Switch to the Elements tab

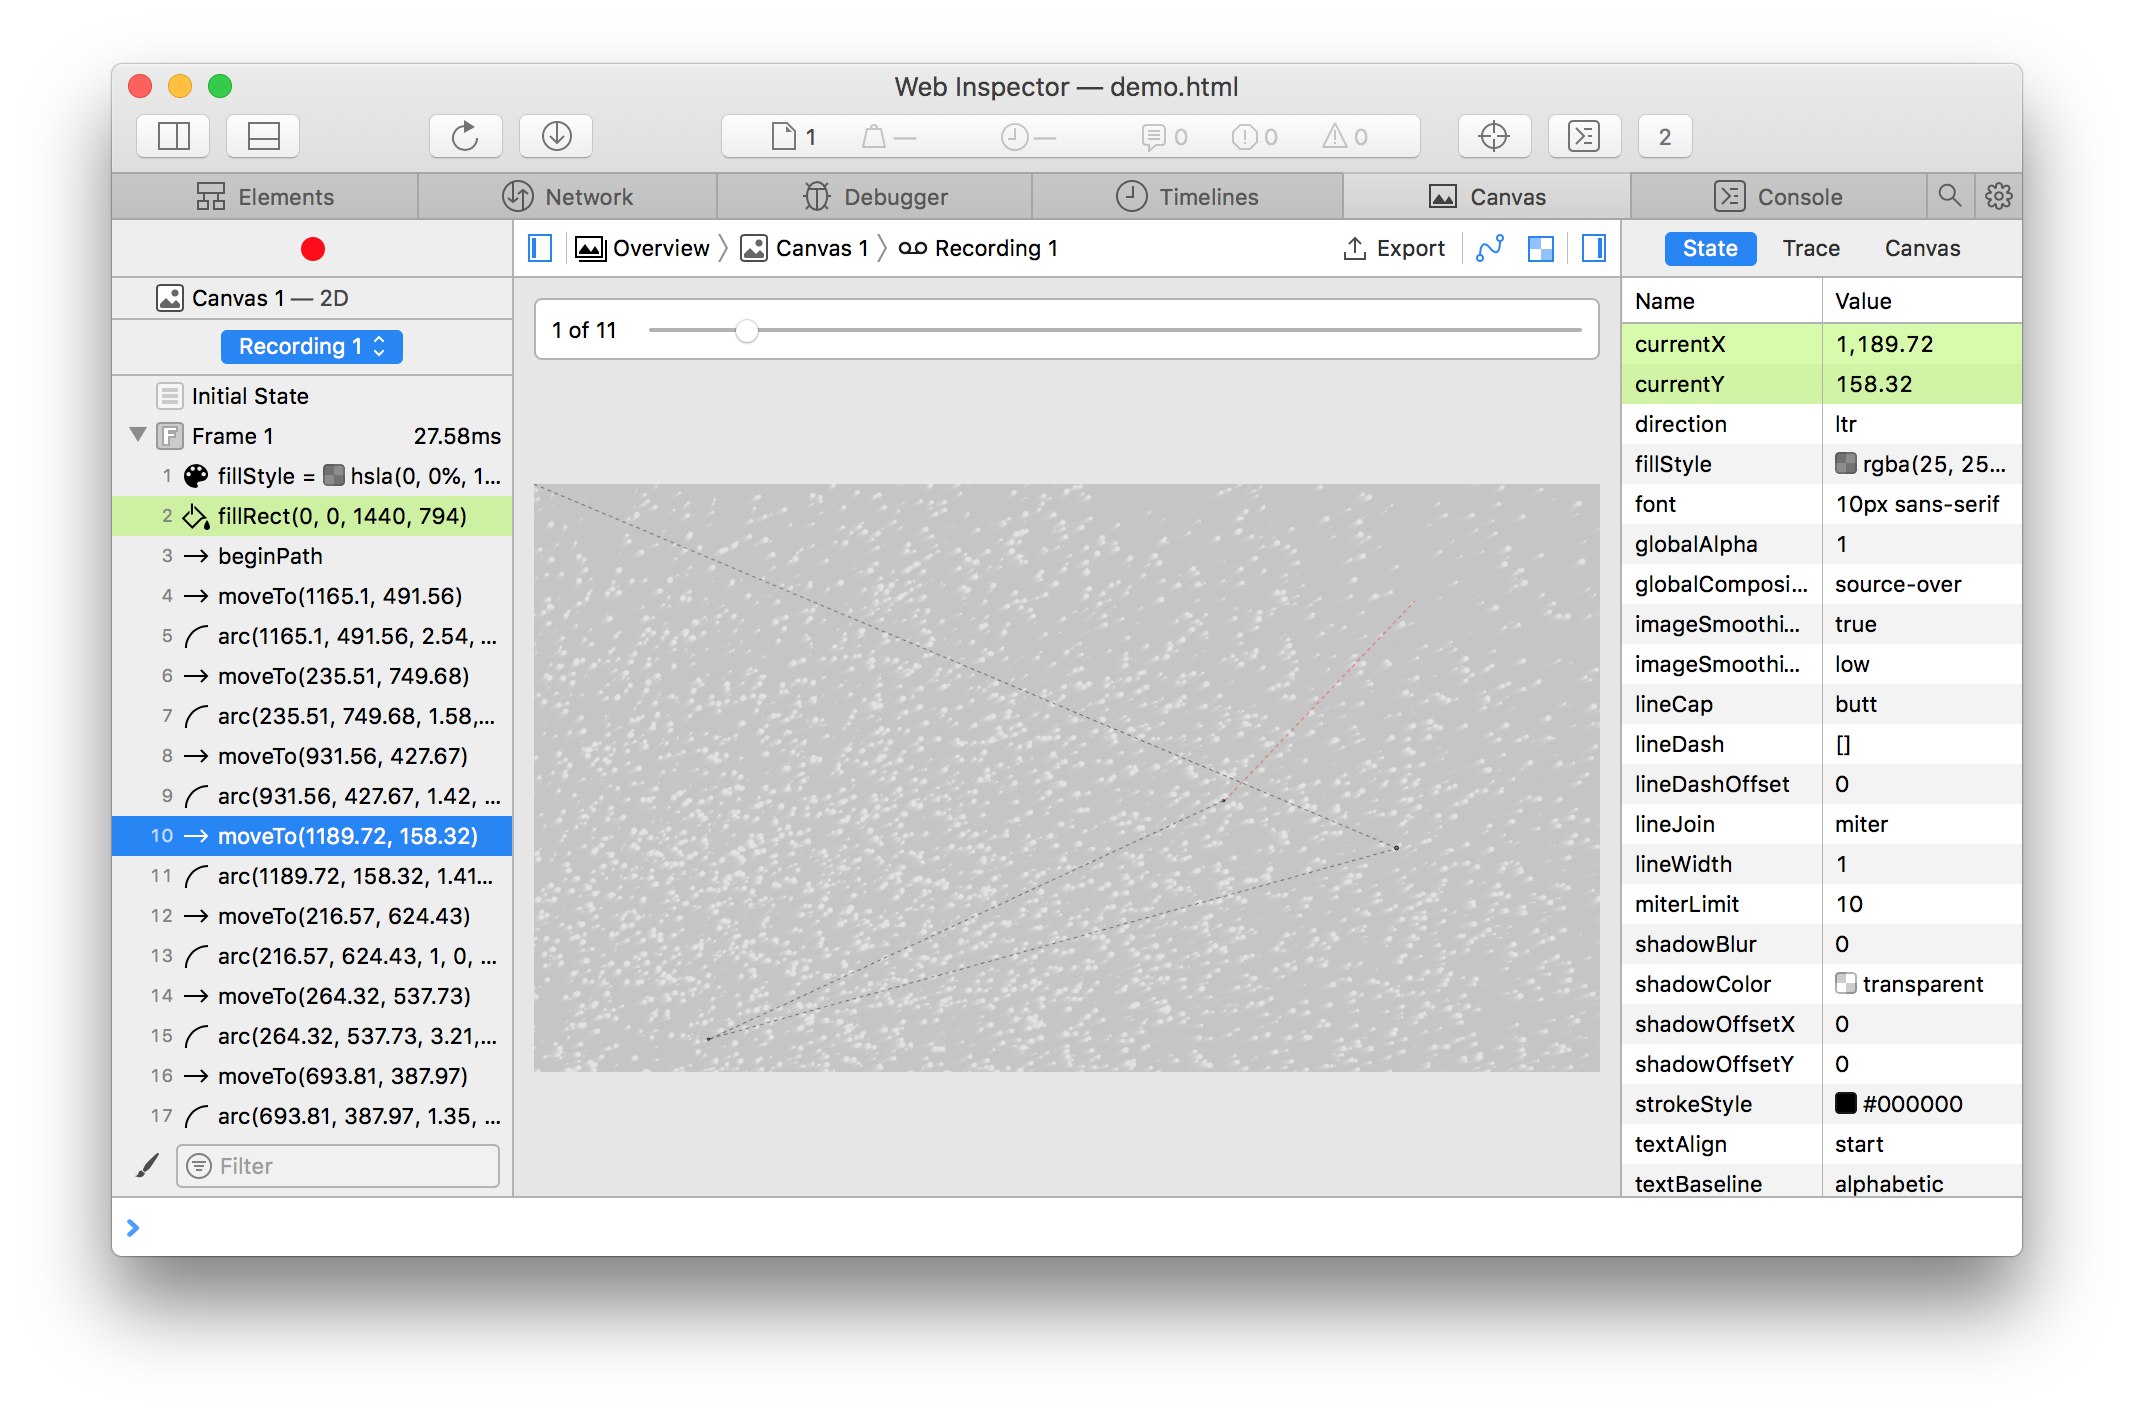tap(265, 197)
